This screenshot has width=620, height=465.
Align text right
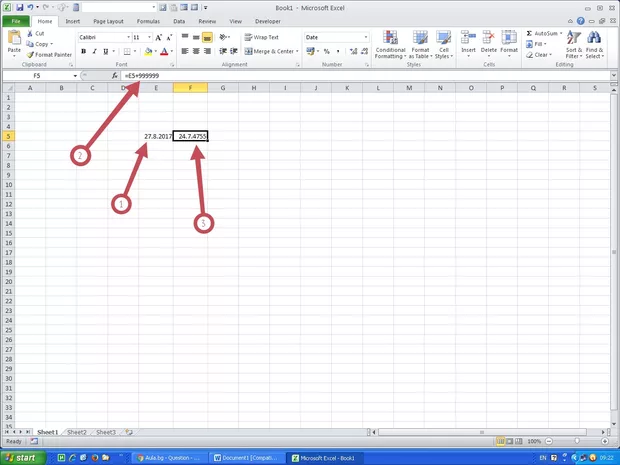[207, 51]
